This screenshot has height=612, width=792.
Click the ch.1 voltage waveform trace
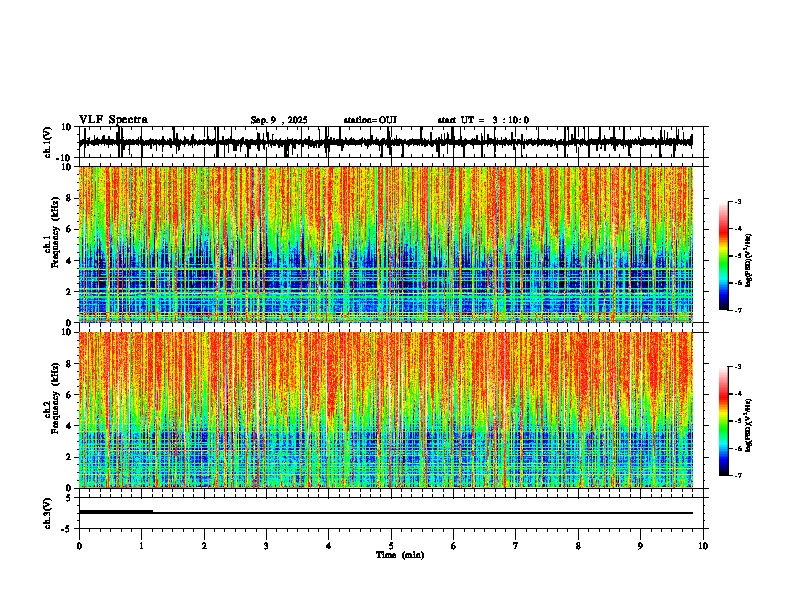385,142
